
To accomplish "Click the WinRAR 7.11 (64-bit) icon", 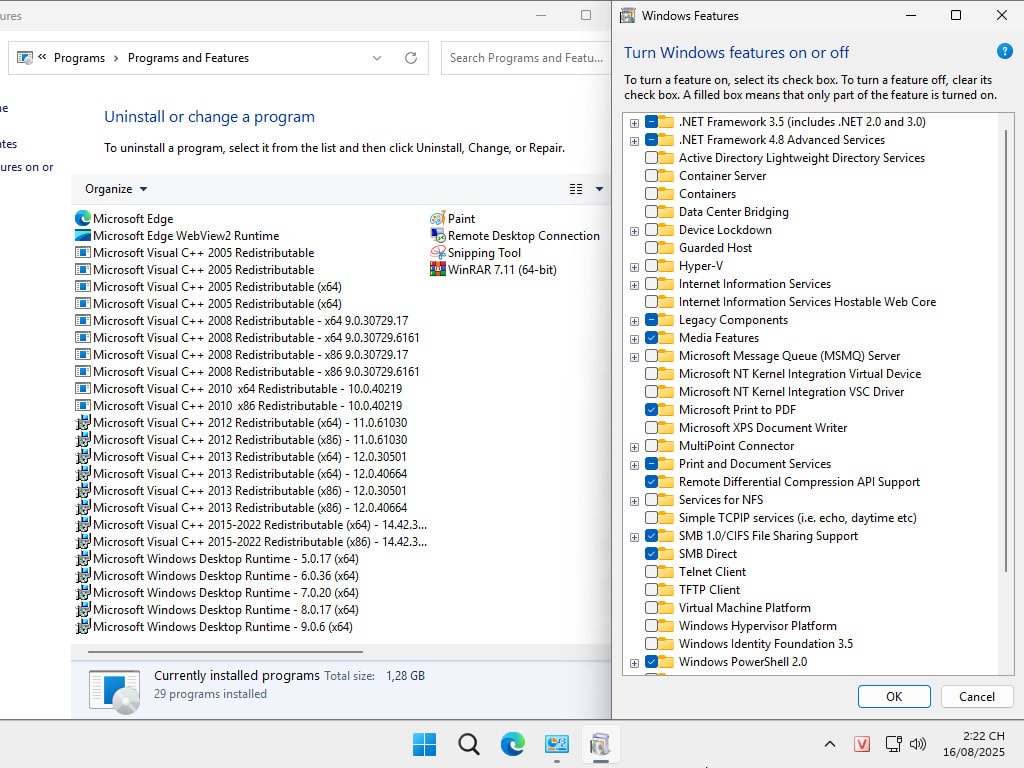I will pyautogui.click(x=438, y=269).
